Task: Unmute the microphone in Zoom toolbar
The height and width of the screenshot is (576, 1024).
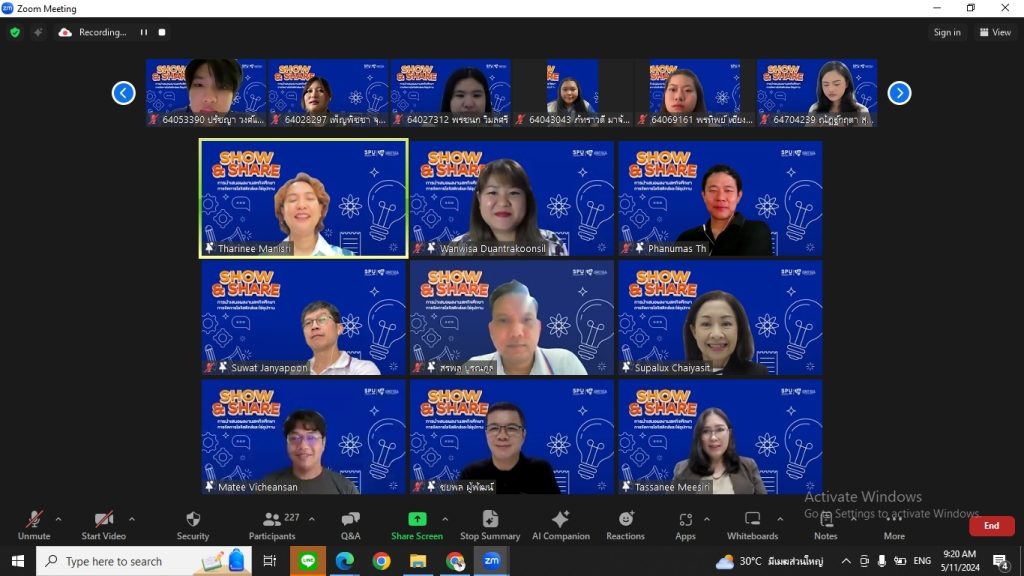Action: tap(34, 526)
